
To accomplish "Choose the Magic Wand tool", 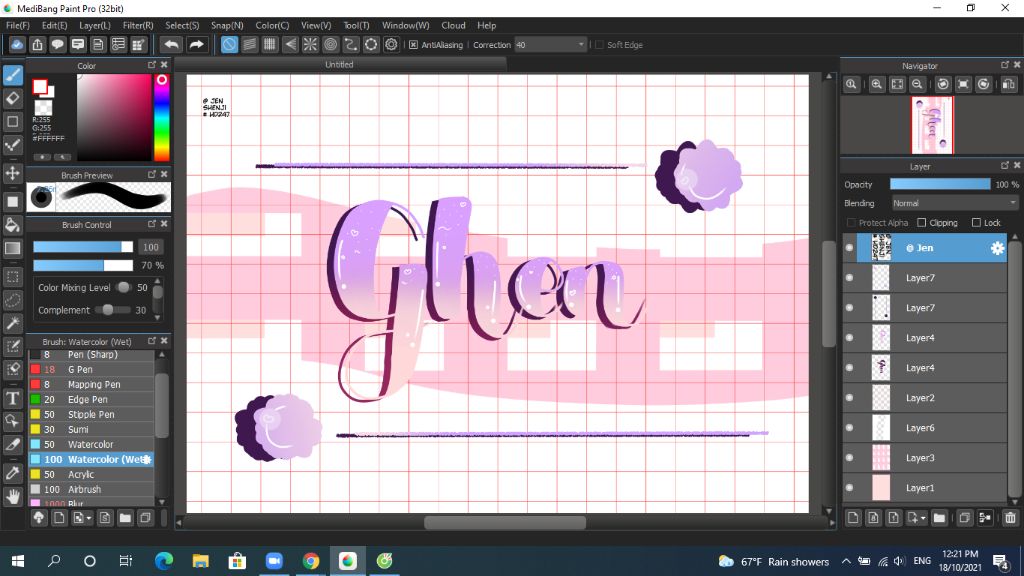I will coord(12,323).
